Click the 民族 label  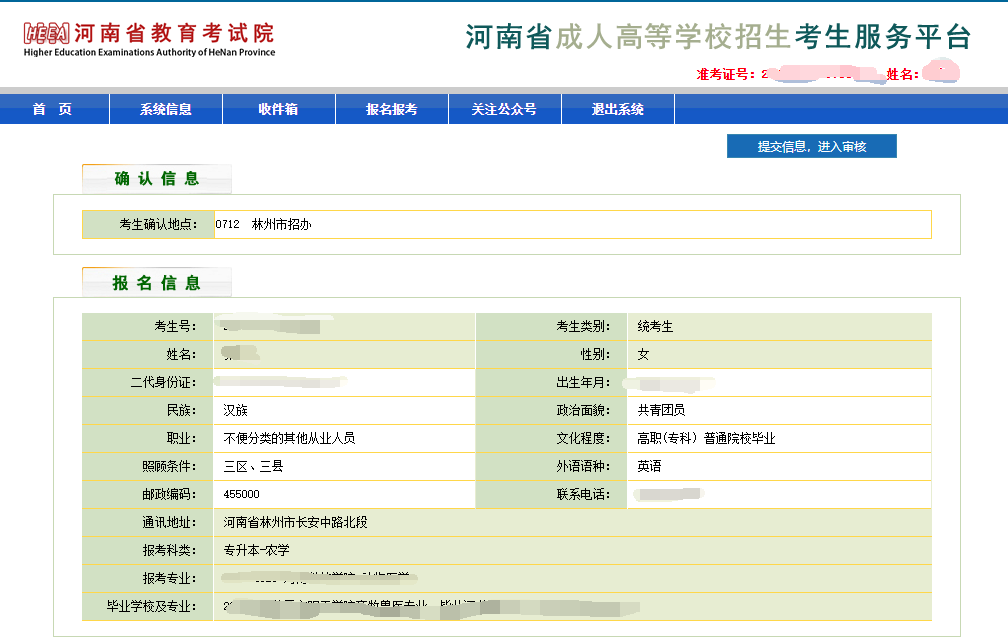181,411
